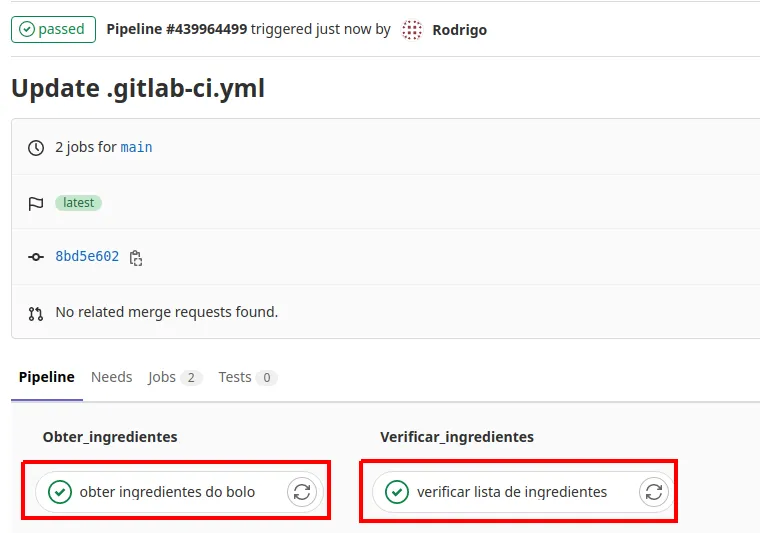Click the latest badge
This screenshot has height=533, width=760.
pyautogui.click(x=79, y=203)
